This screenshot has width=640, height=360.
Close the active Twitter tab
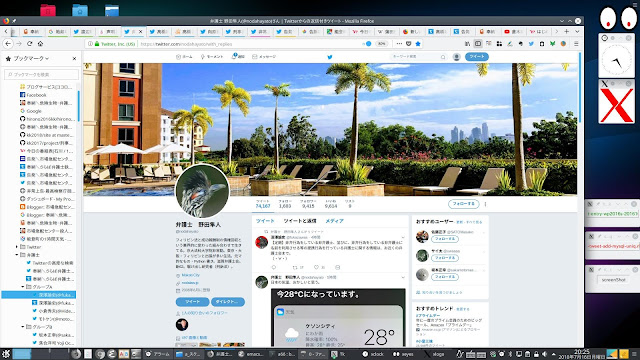(141, 31)
